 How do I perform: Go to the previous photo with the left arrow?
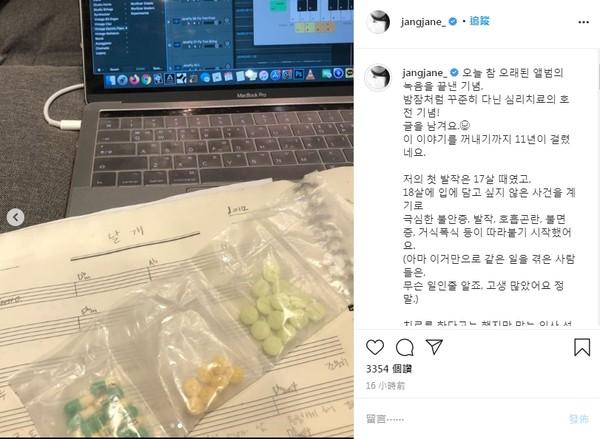pyautogui.click(x=16, y=217)
